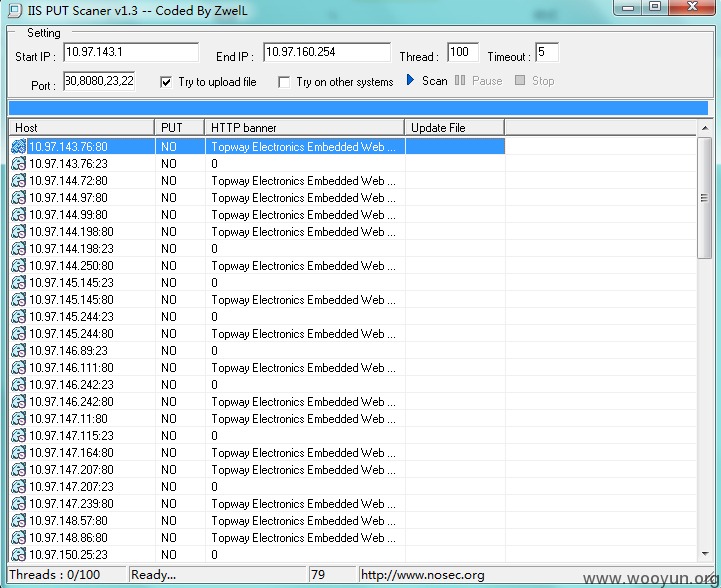Click the Stop square icon

(520, 80)
